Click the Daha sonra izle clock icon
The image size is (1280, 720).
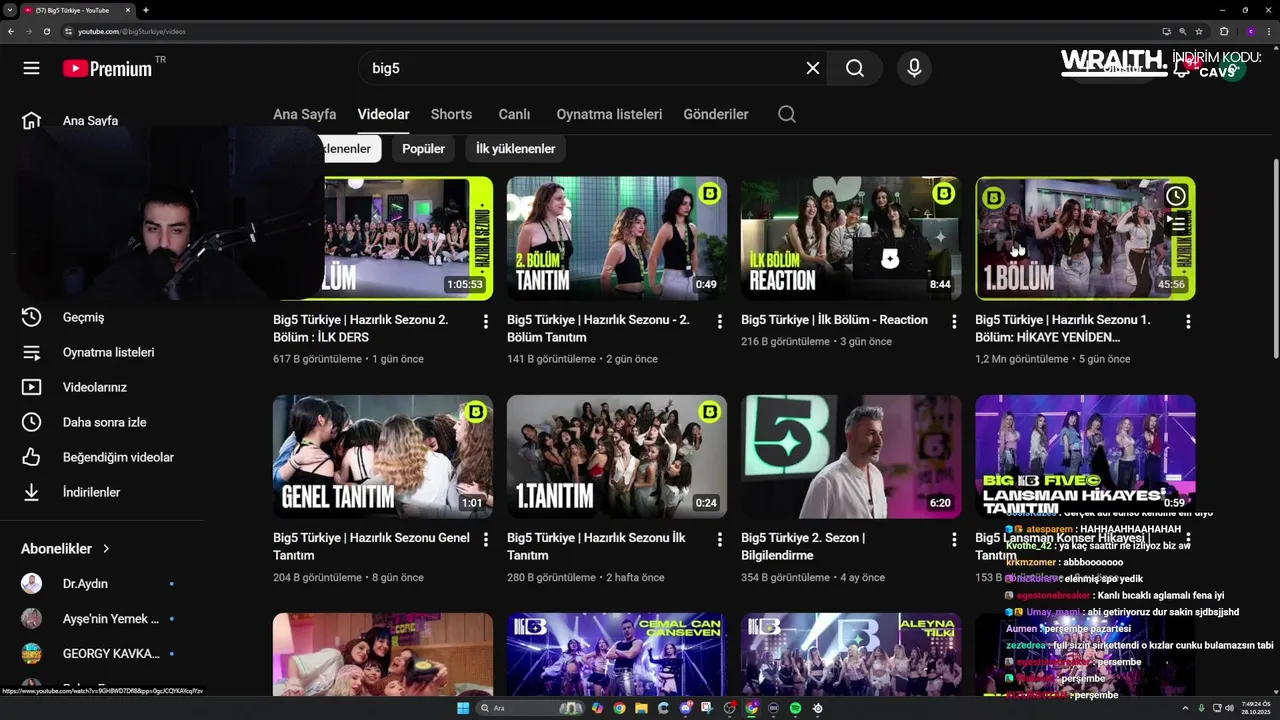pos(31,422)
